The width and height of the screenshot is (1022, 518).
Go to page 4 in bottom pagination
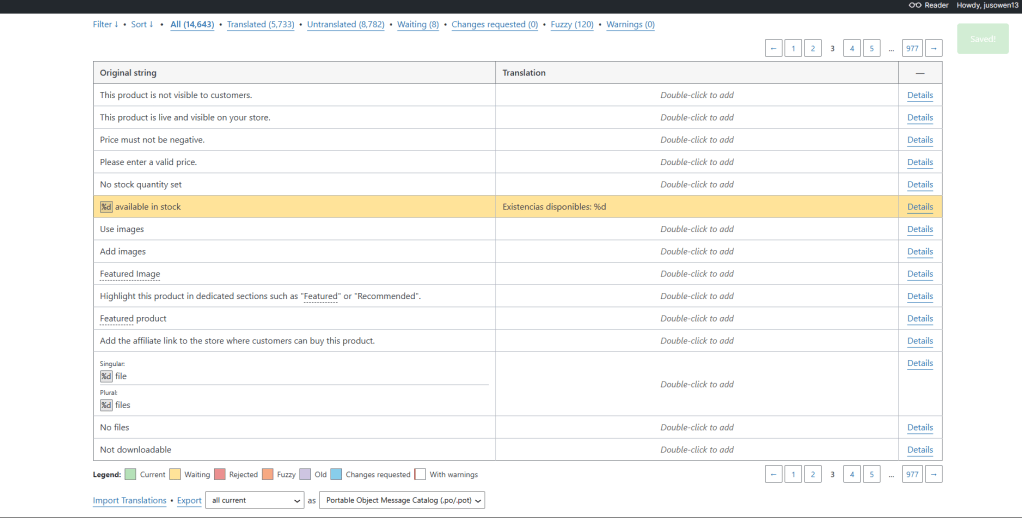(852, 474)
